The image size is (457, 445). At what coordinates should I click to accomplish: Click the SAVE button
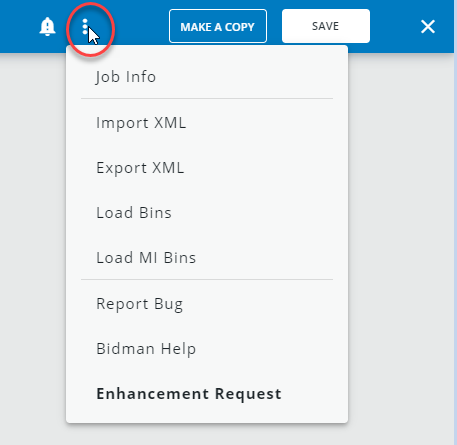click(x=326, y=26)
